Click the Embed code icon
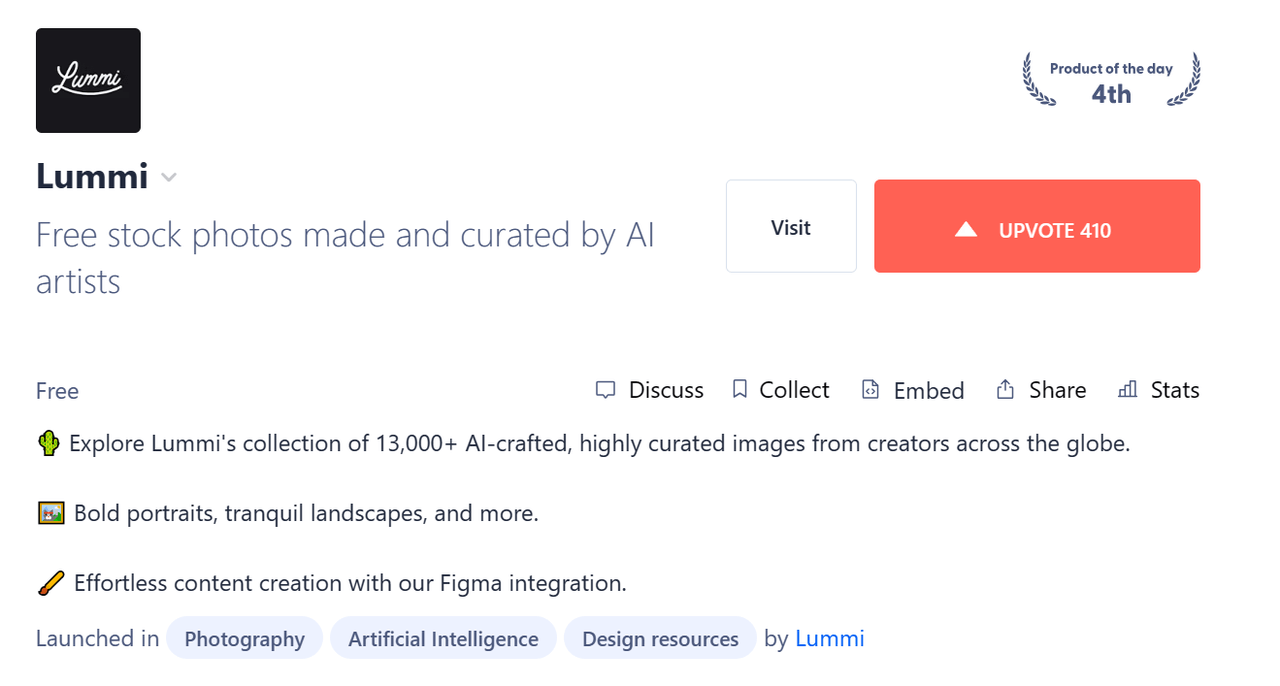Viewport: 1280px width, 686px height. coord(871,390)
